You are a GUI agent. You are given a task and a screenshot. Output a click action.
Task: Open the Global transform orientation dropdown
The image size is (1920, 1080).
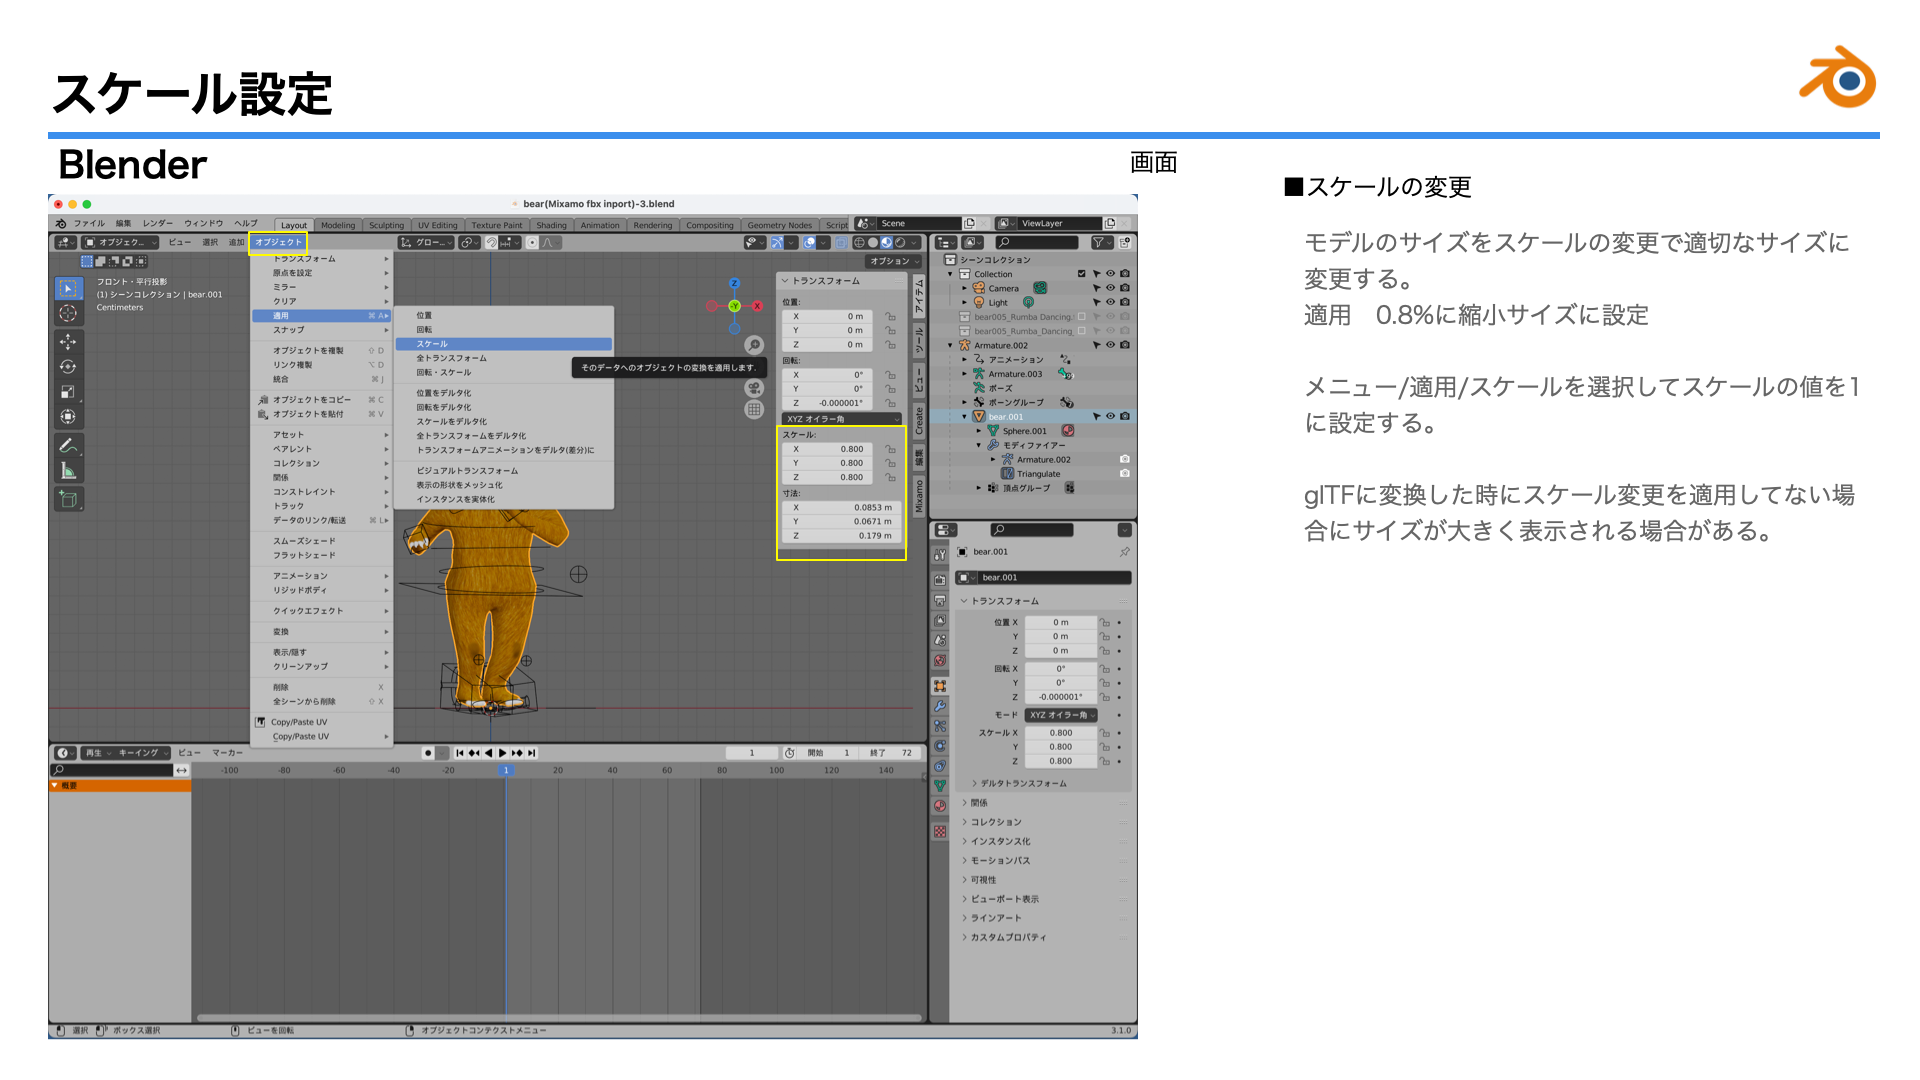click(426, 242)
